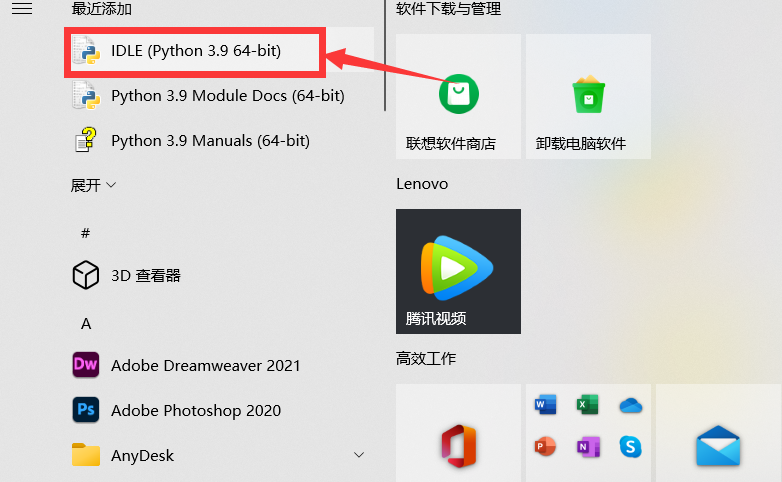The width and height of the screenshot is (782, 482).
Task: Open 卸载电脑软件 tile
Action: tap(588, 96)
